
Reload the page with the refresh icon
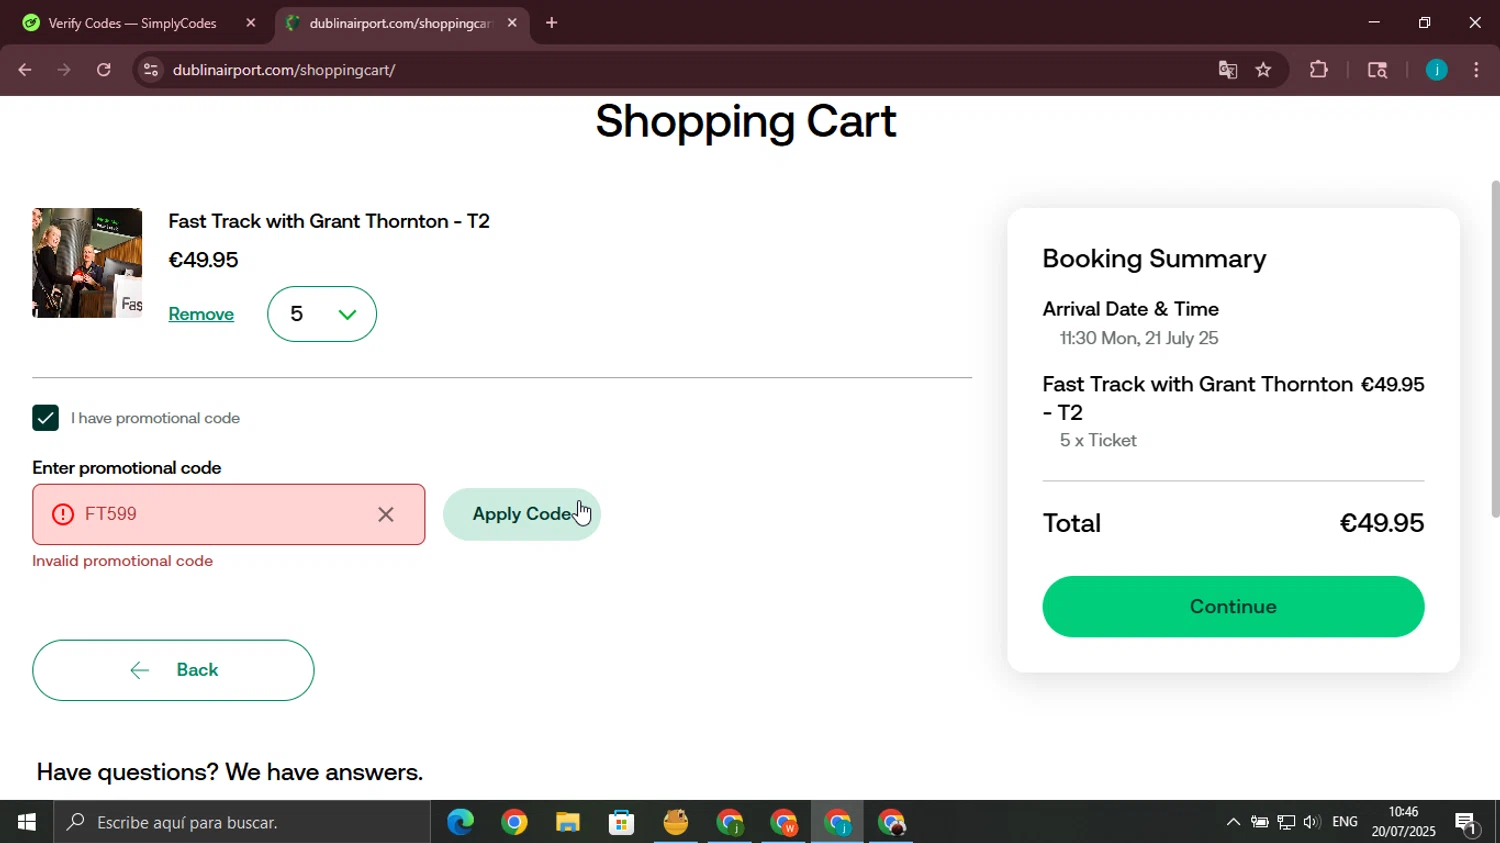pos(104,70)
